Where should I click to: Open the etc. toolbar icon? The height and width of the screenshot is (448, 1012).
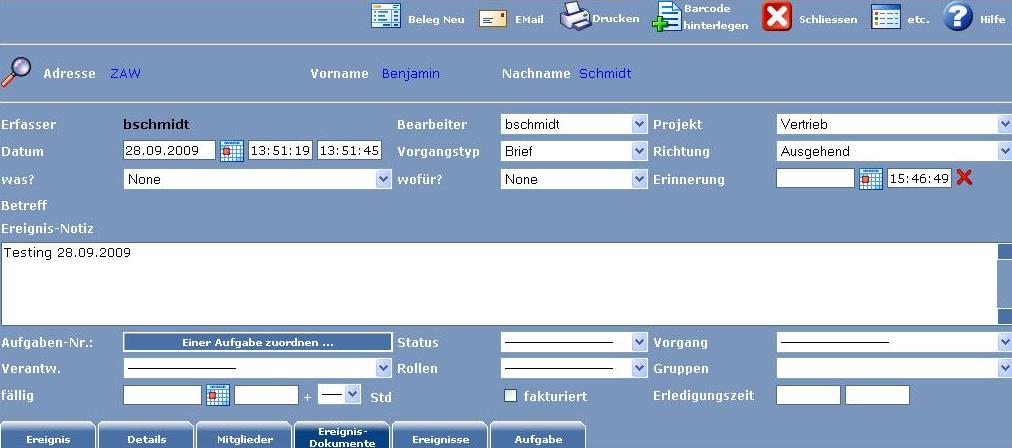[x=886, y=18]
